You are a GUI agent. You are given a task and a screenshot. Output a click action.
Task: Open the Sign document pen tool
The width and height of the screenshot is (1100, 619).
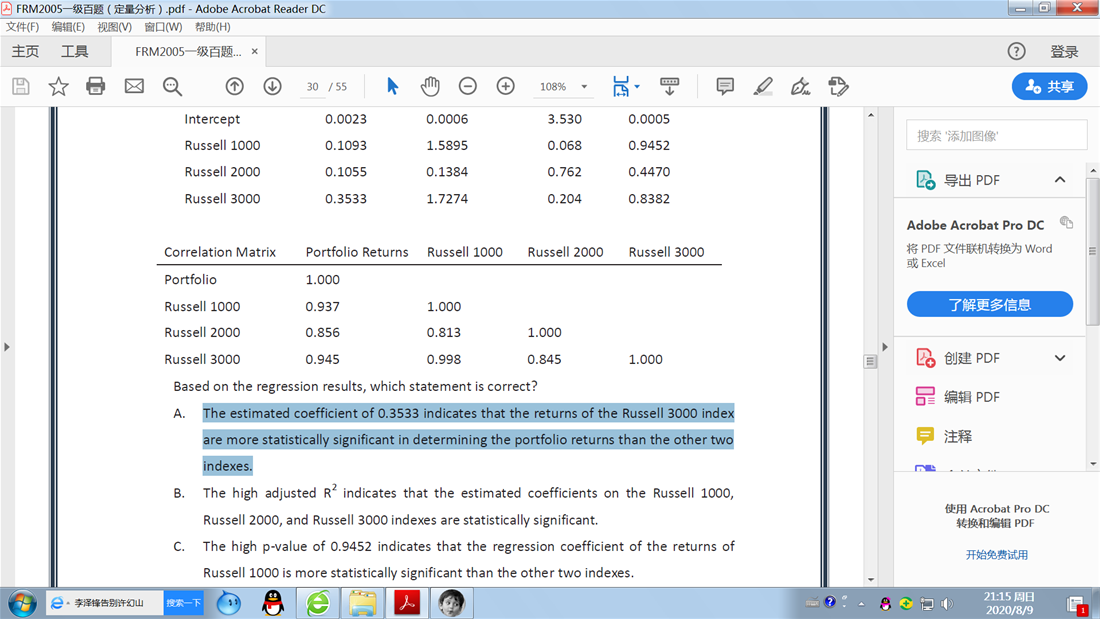(800, 86)
